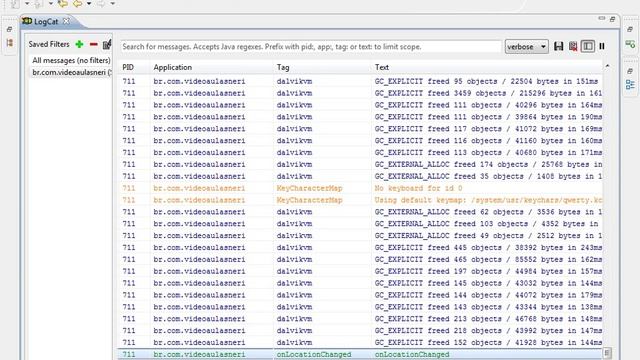The width and height of the screenshot is (640, 360).
Task: Pause receiving new logcat messages
Action: coord(602,47)
